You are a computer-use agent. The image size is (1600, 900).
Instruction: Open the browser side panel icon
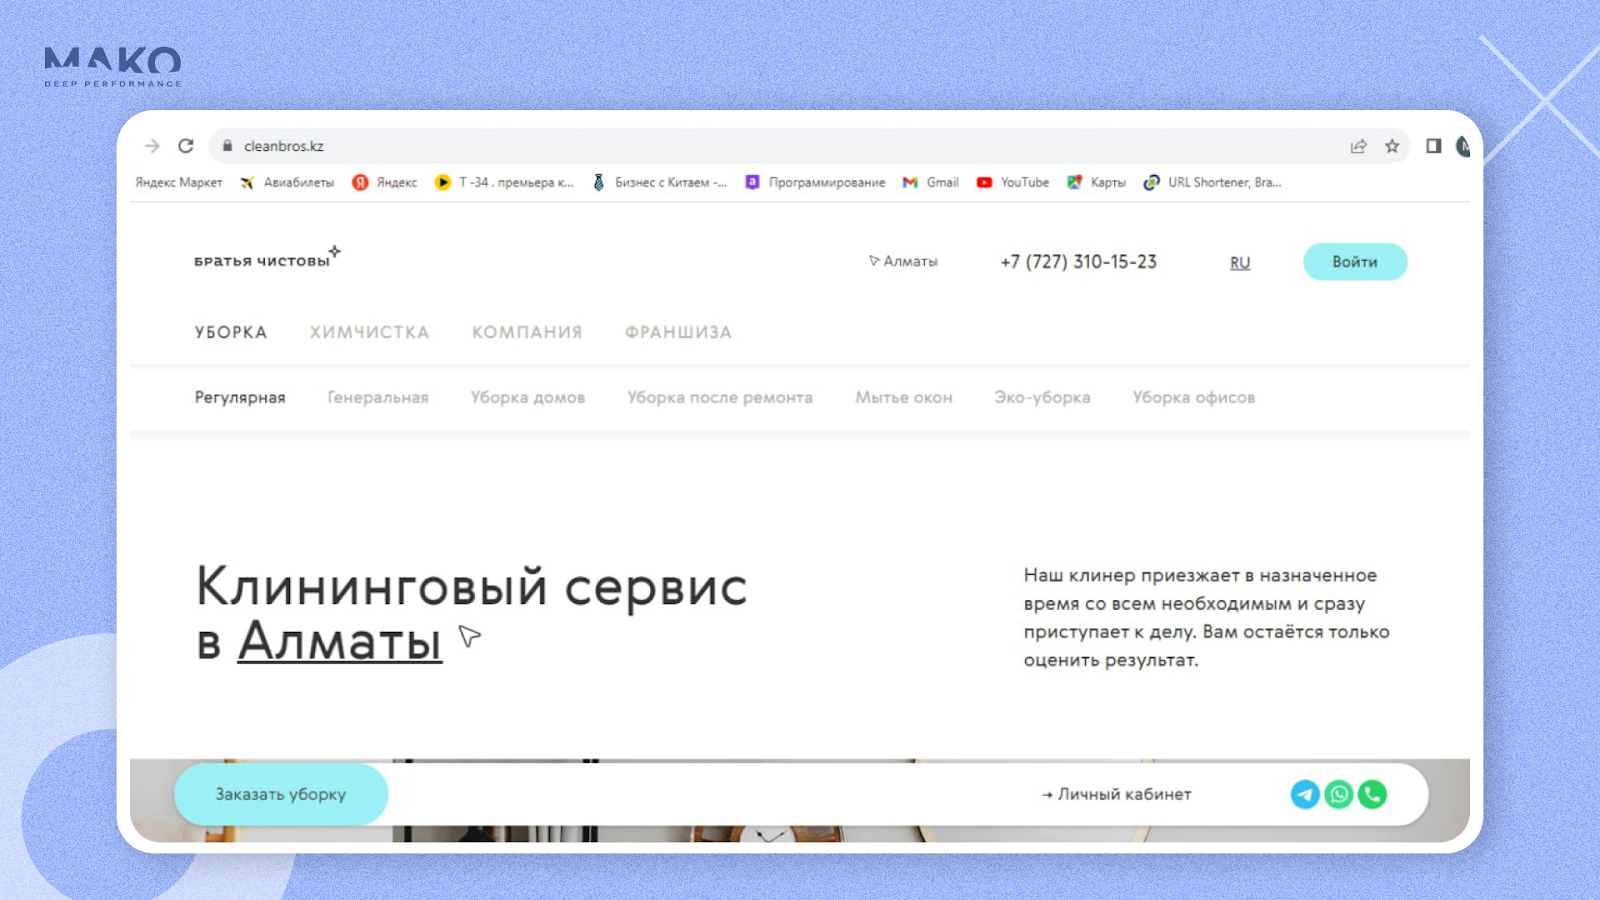1433,146
